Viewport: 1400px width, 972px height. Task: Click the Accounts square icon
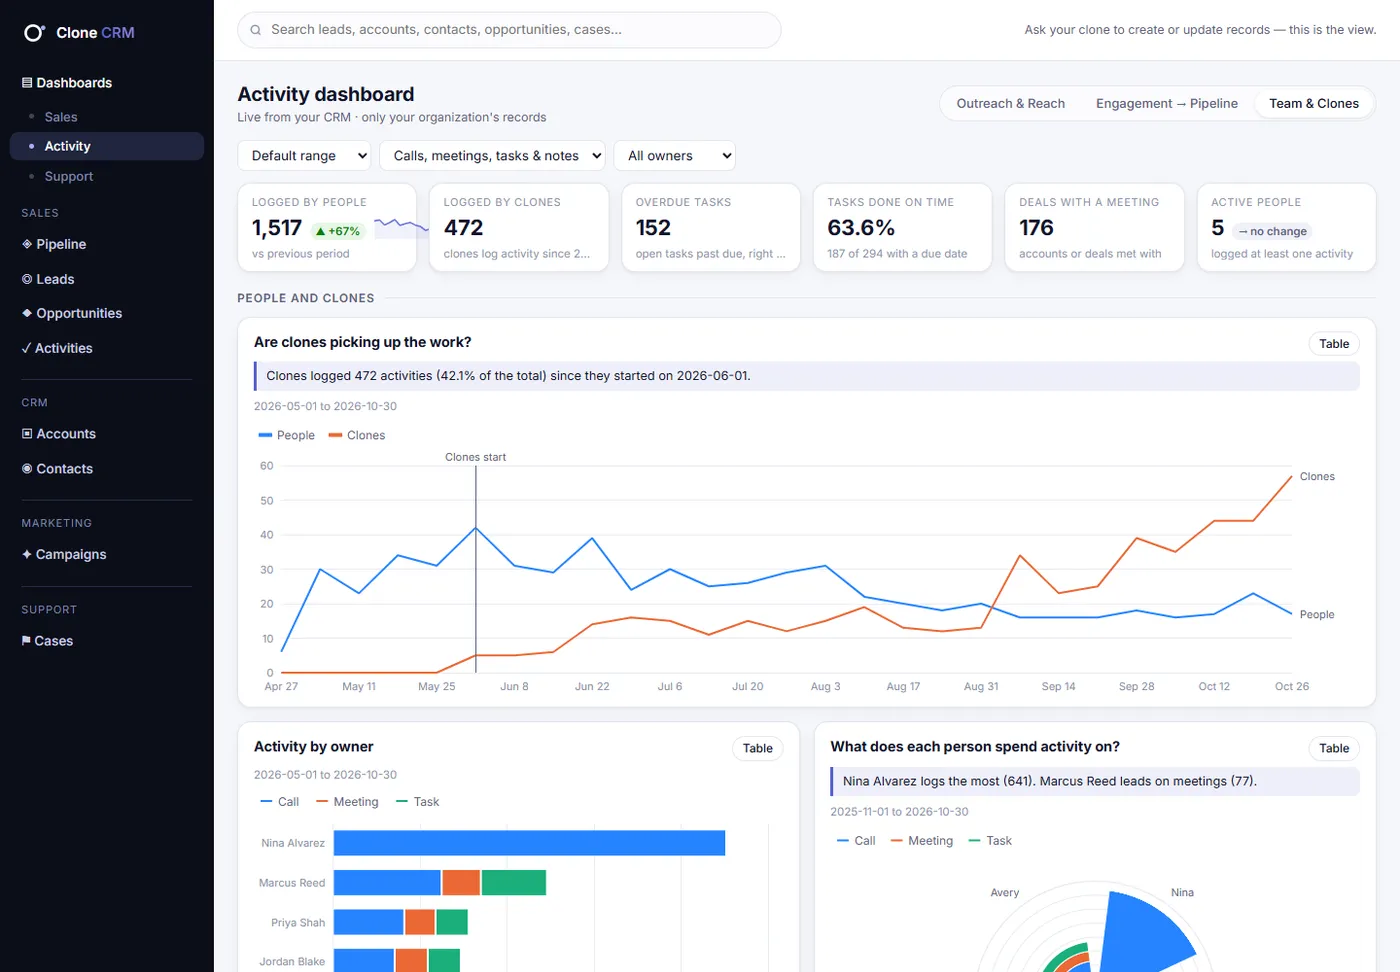[27, 434]
